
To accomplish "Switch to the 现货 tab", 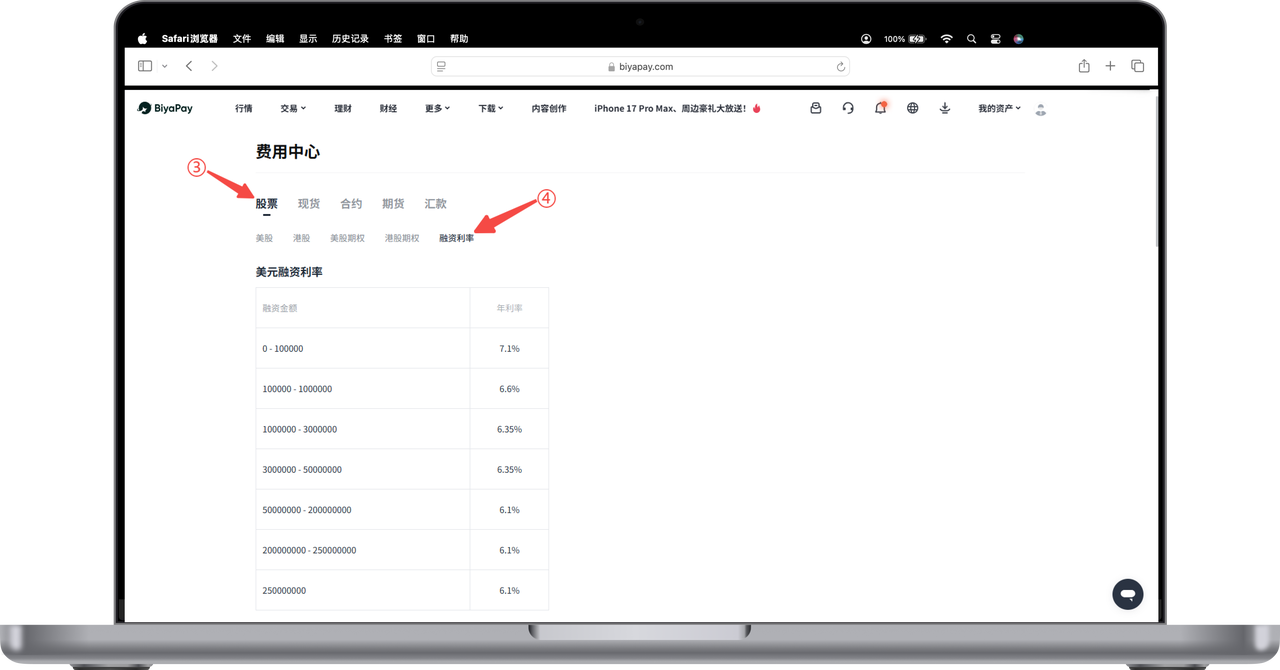I will [x=309, y=204].
